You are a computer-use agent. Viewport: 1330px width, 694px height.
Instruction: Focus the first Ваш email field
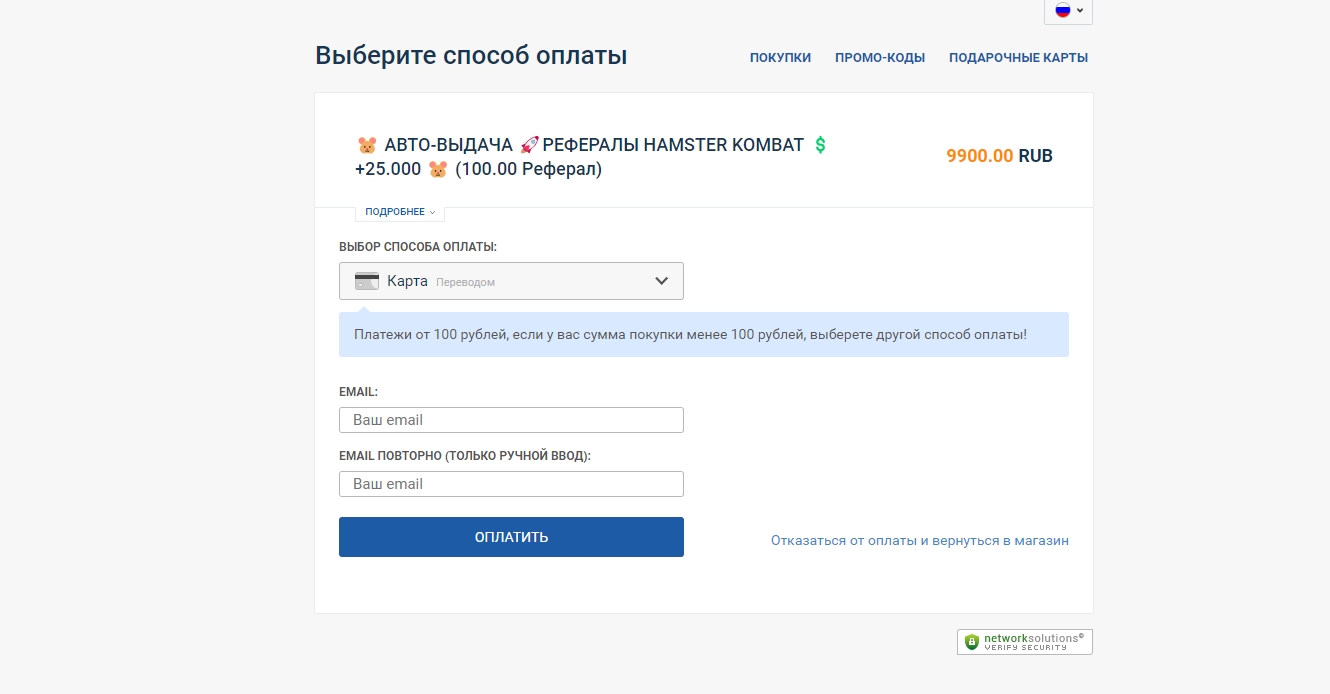[511, 420]
